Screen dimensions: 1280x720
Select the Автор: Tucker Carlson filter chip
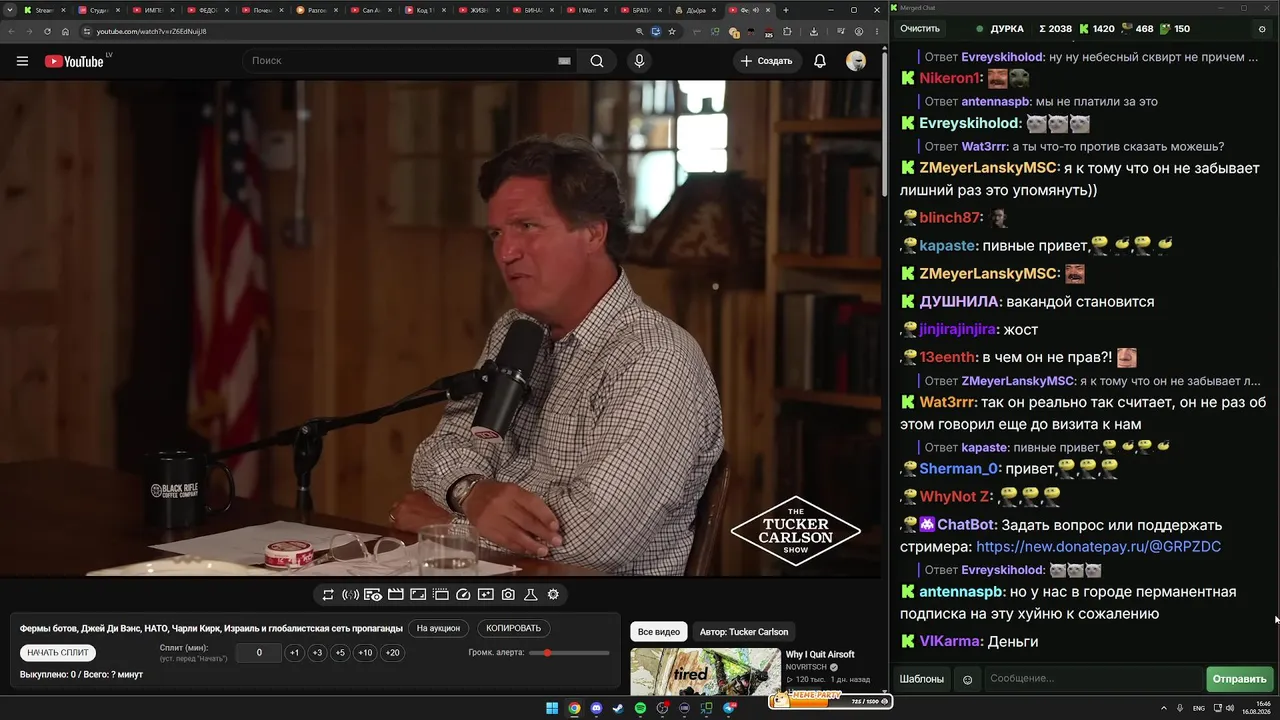tap(744, 632)
